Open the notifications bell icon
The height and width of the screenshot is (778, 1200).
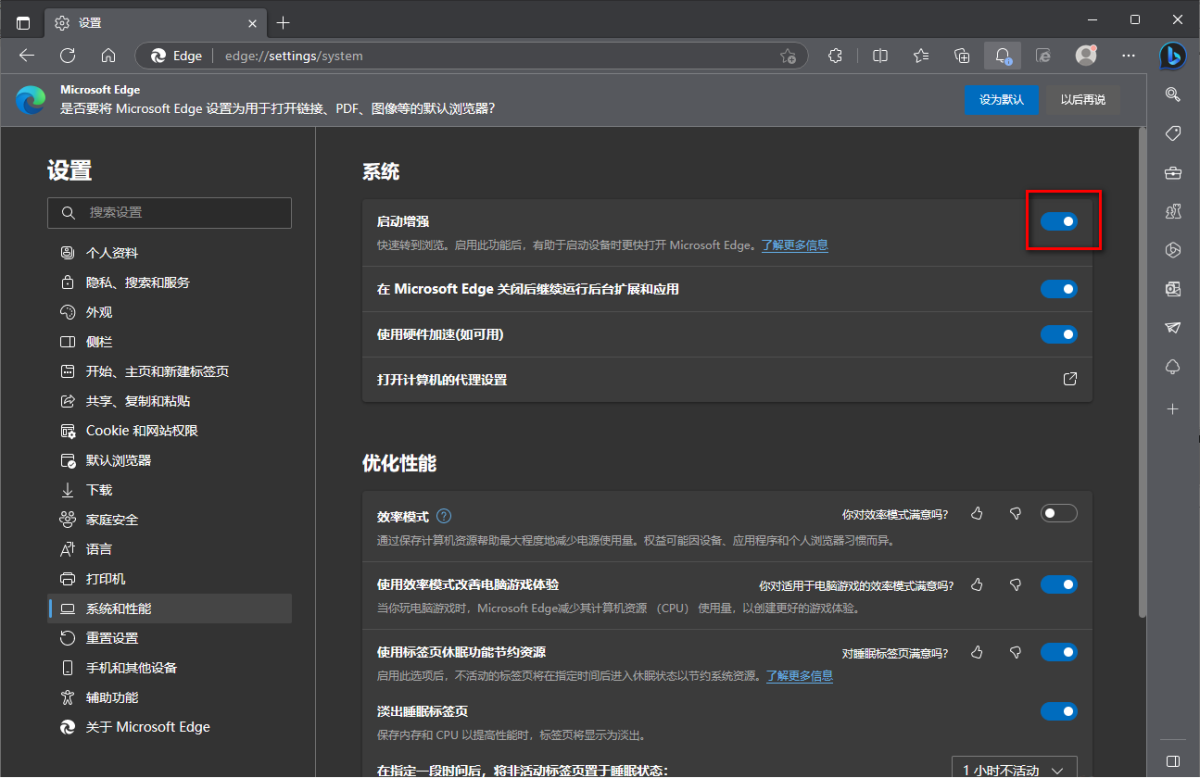(x=1003, y=56)
